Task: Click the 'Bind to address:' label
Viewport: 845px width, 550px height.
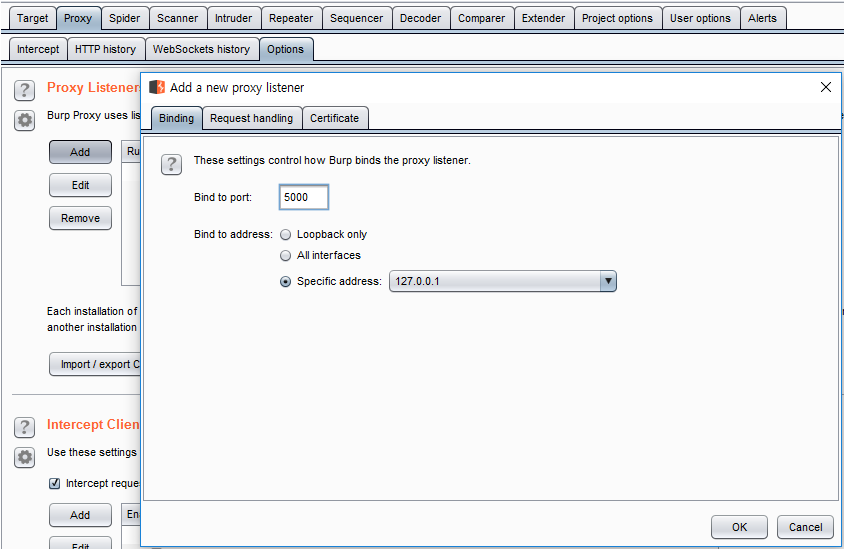Action: tap(233, 235)
